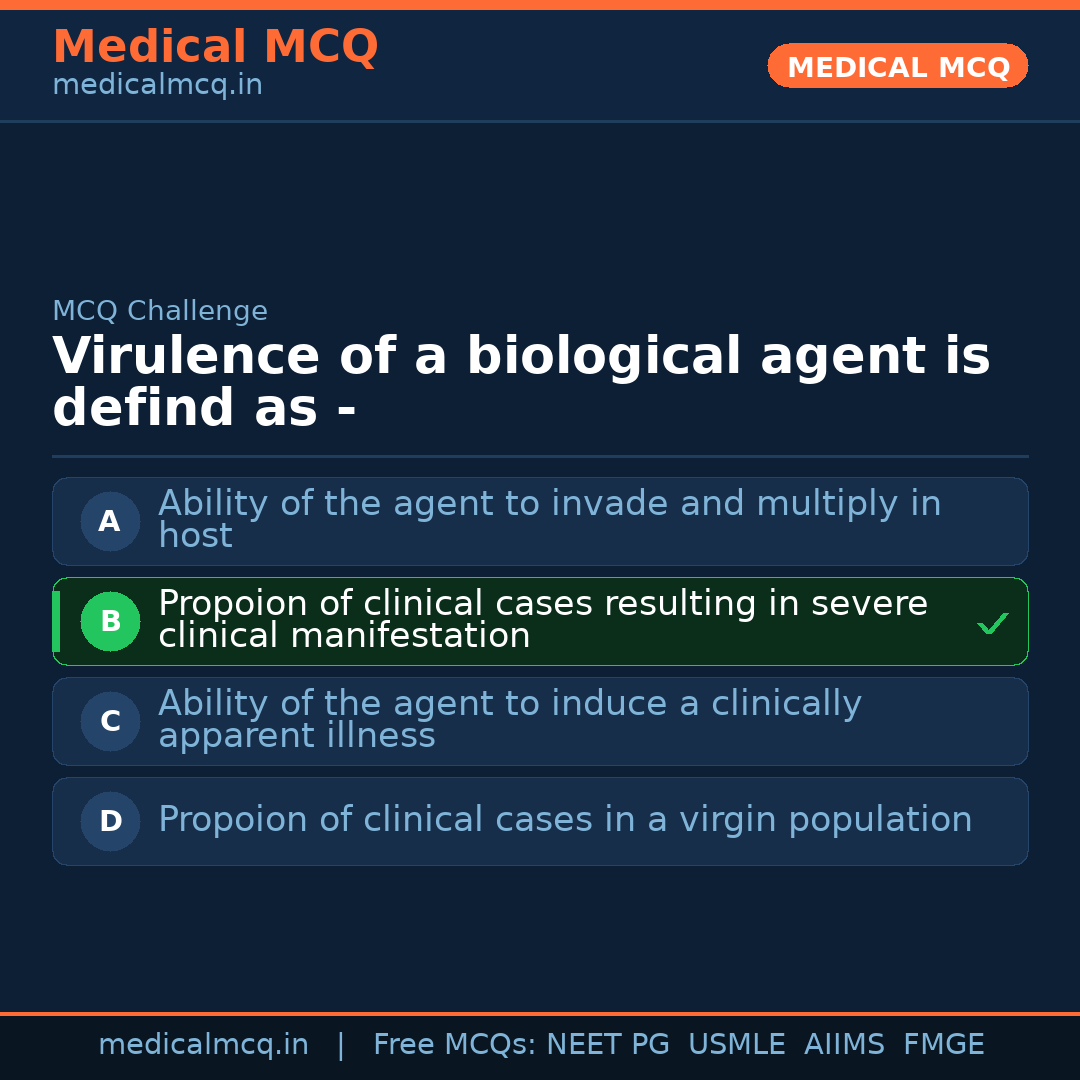Choose answer 'Ability of the agent to induce a clinically apparent illness'
The height and width of the screenshot is (1080, 1080).
[509, 719]
